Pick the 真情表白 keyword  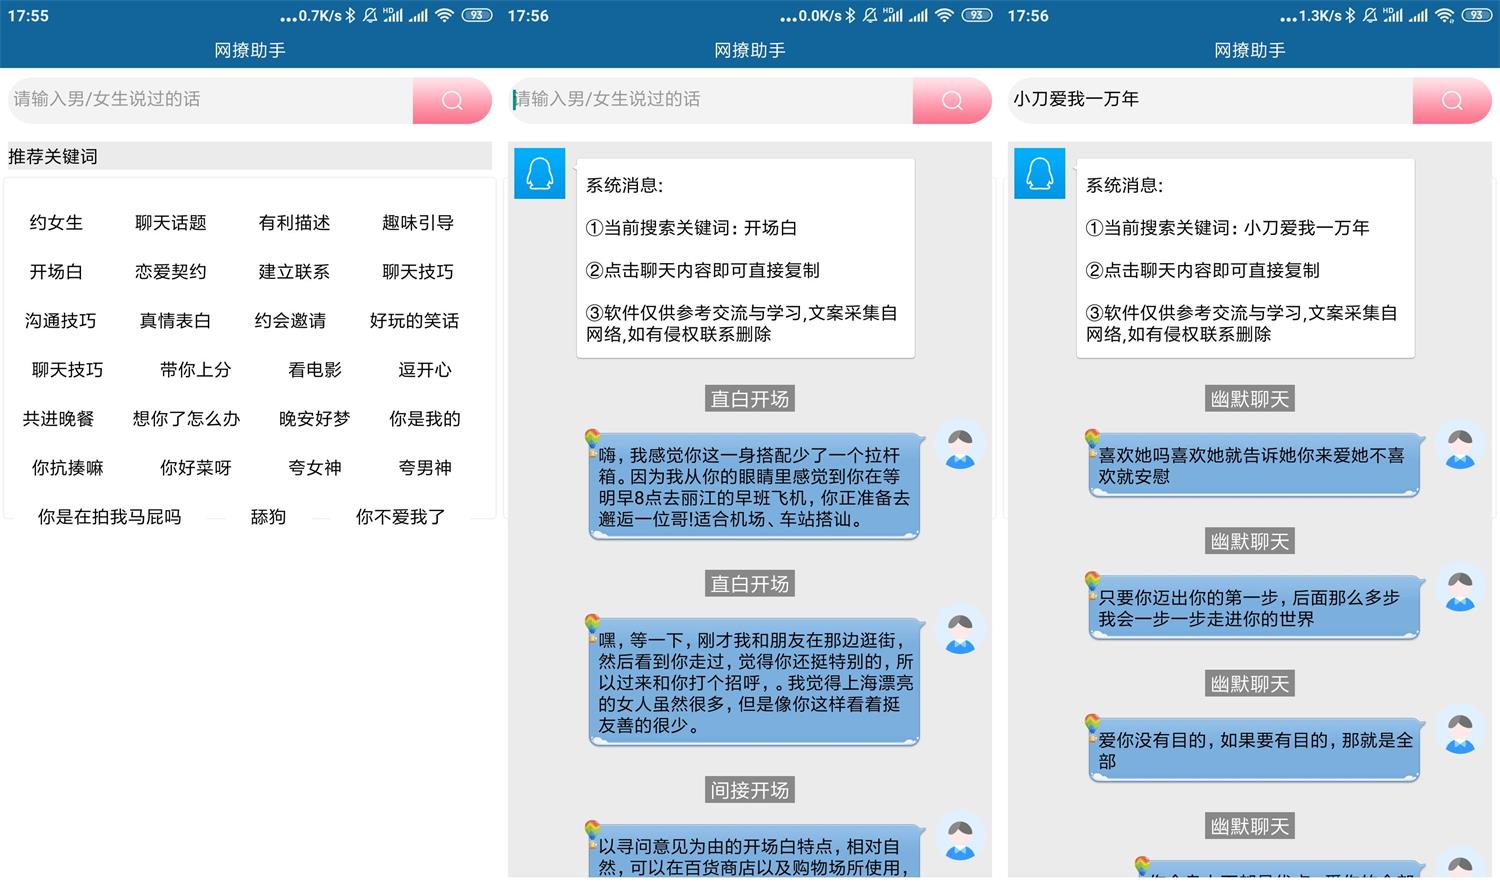coord(175,321)
